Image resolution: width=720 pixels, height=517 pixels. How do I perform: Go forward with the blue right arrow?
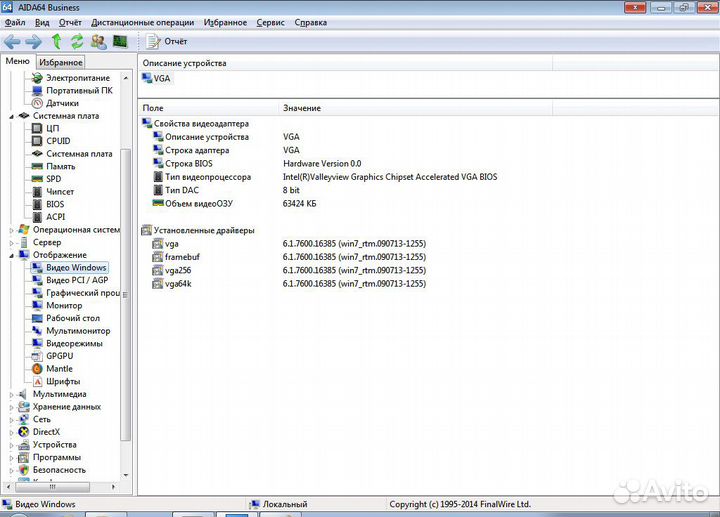(x=33, y=42)
